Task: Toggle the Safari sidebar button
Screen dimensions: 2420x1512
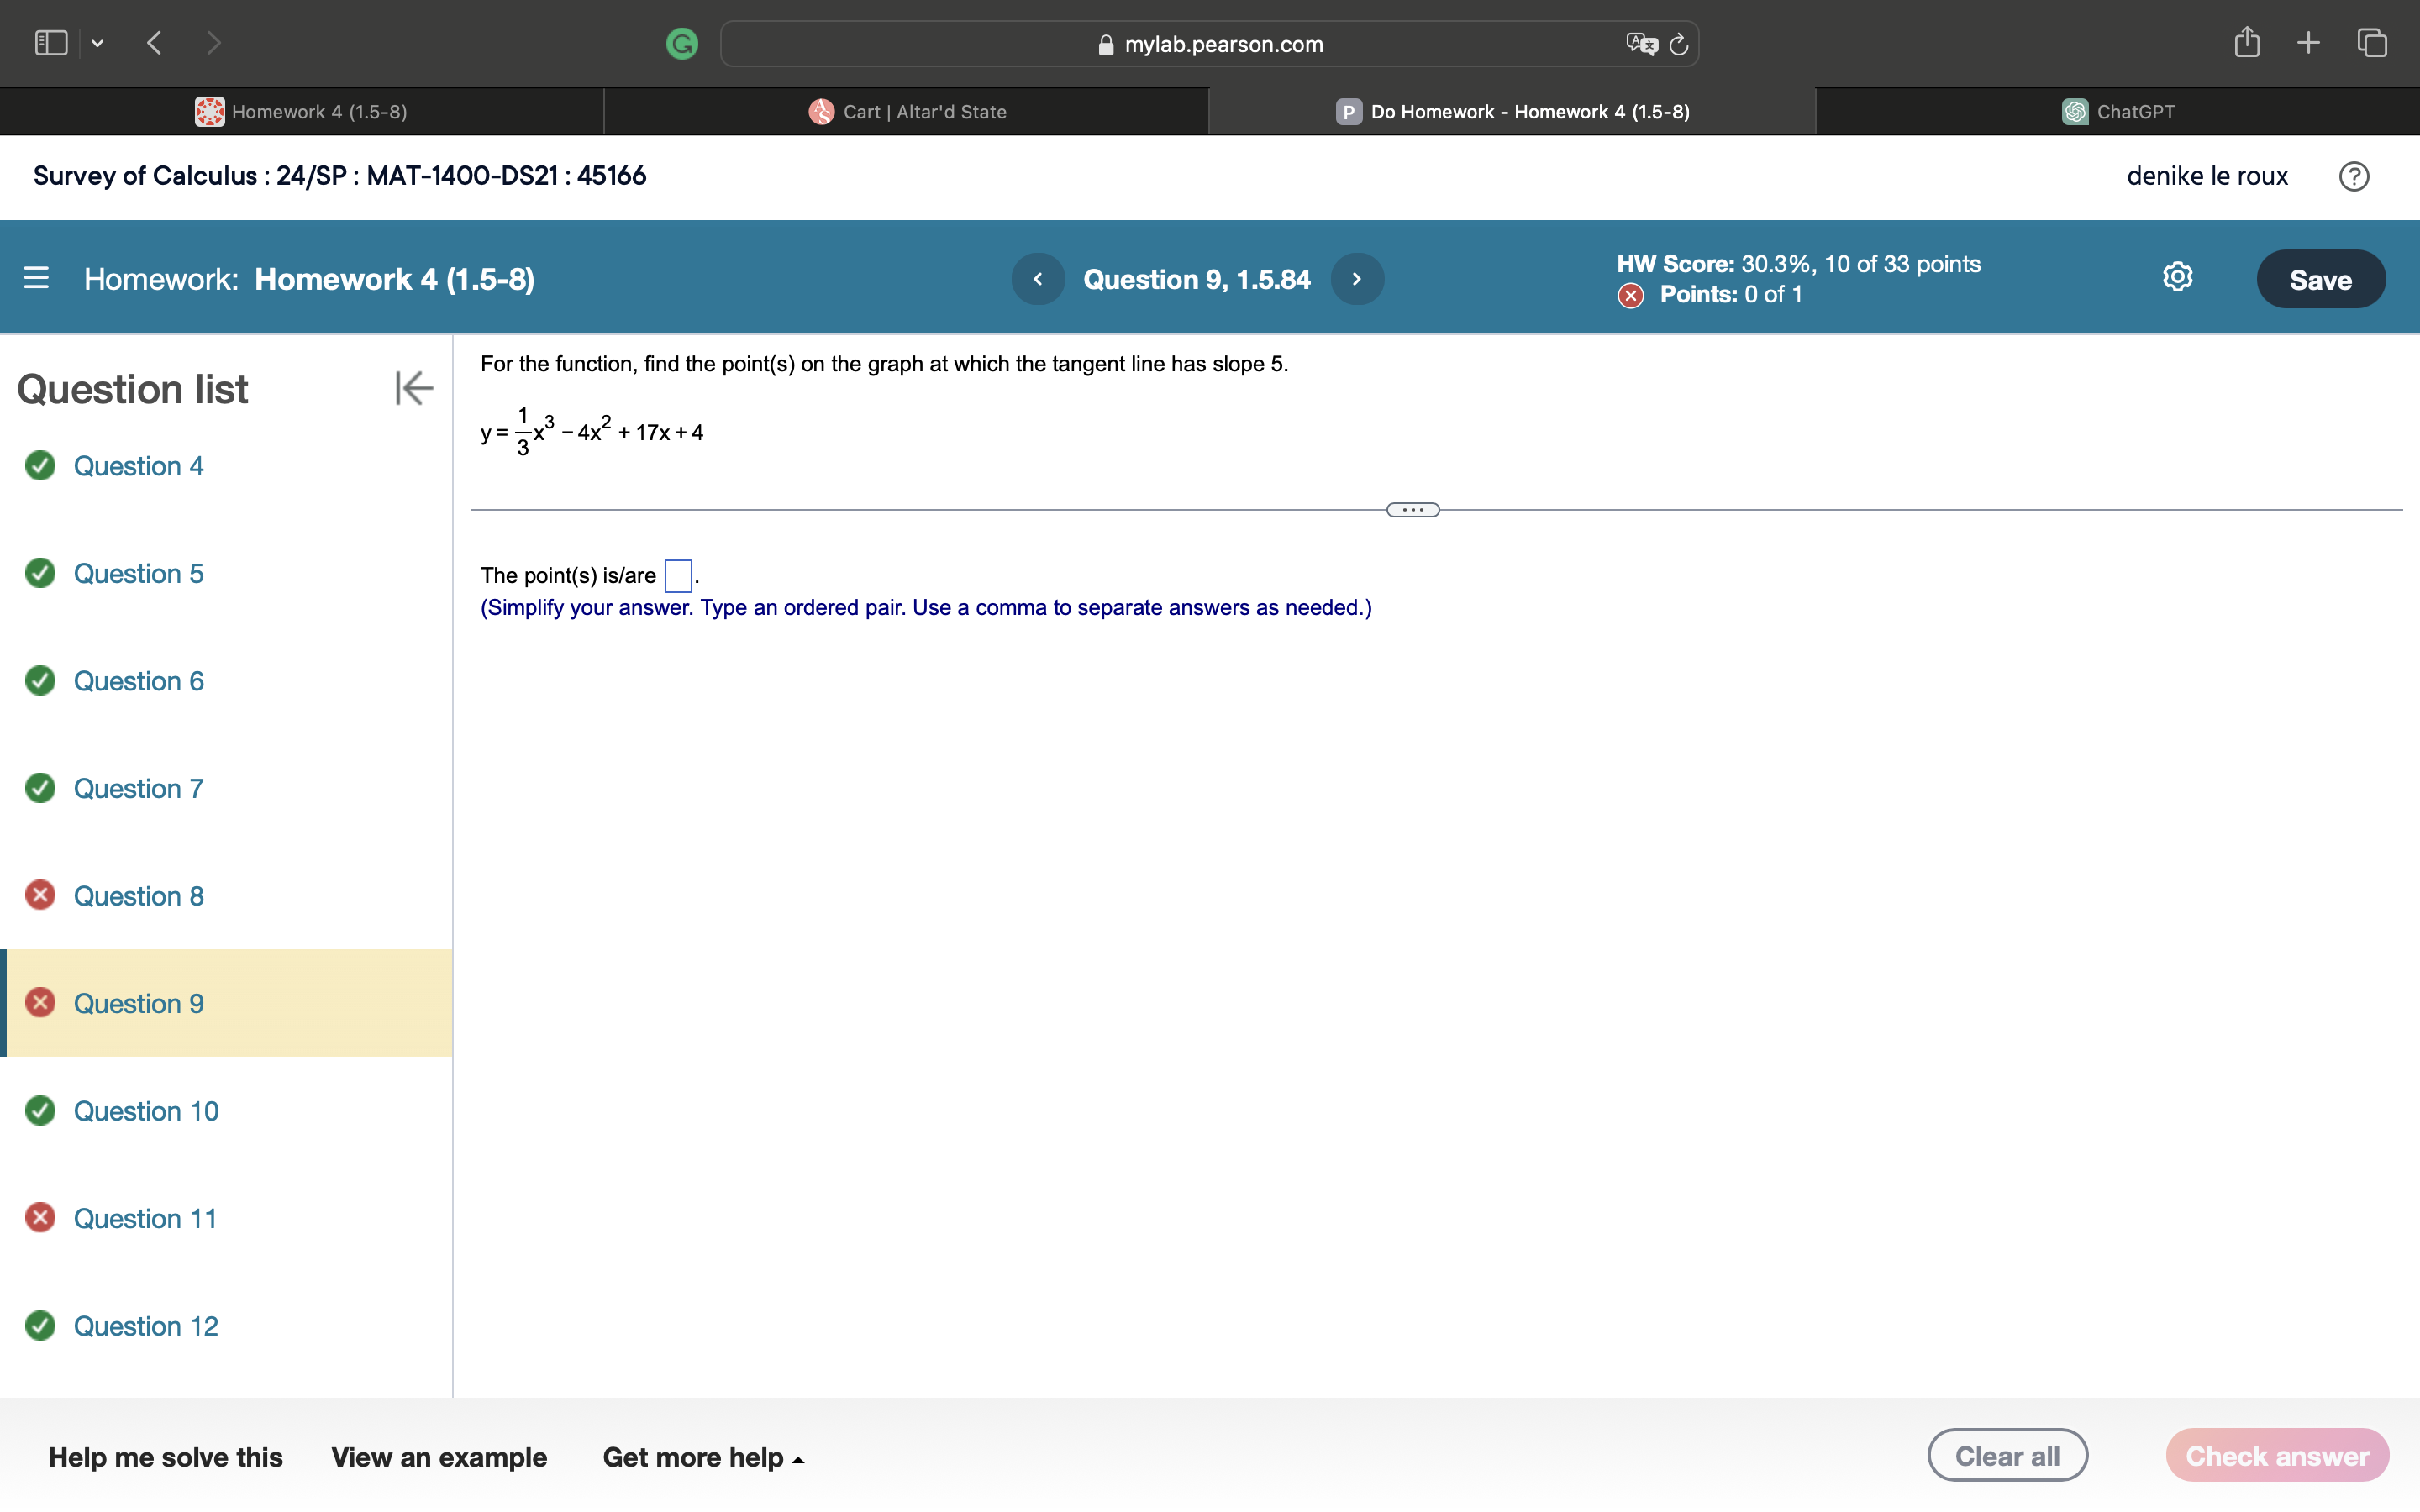Action: pyautogui.click(x=51, y=42)
